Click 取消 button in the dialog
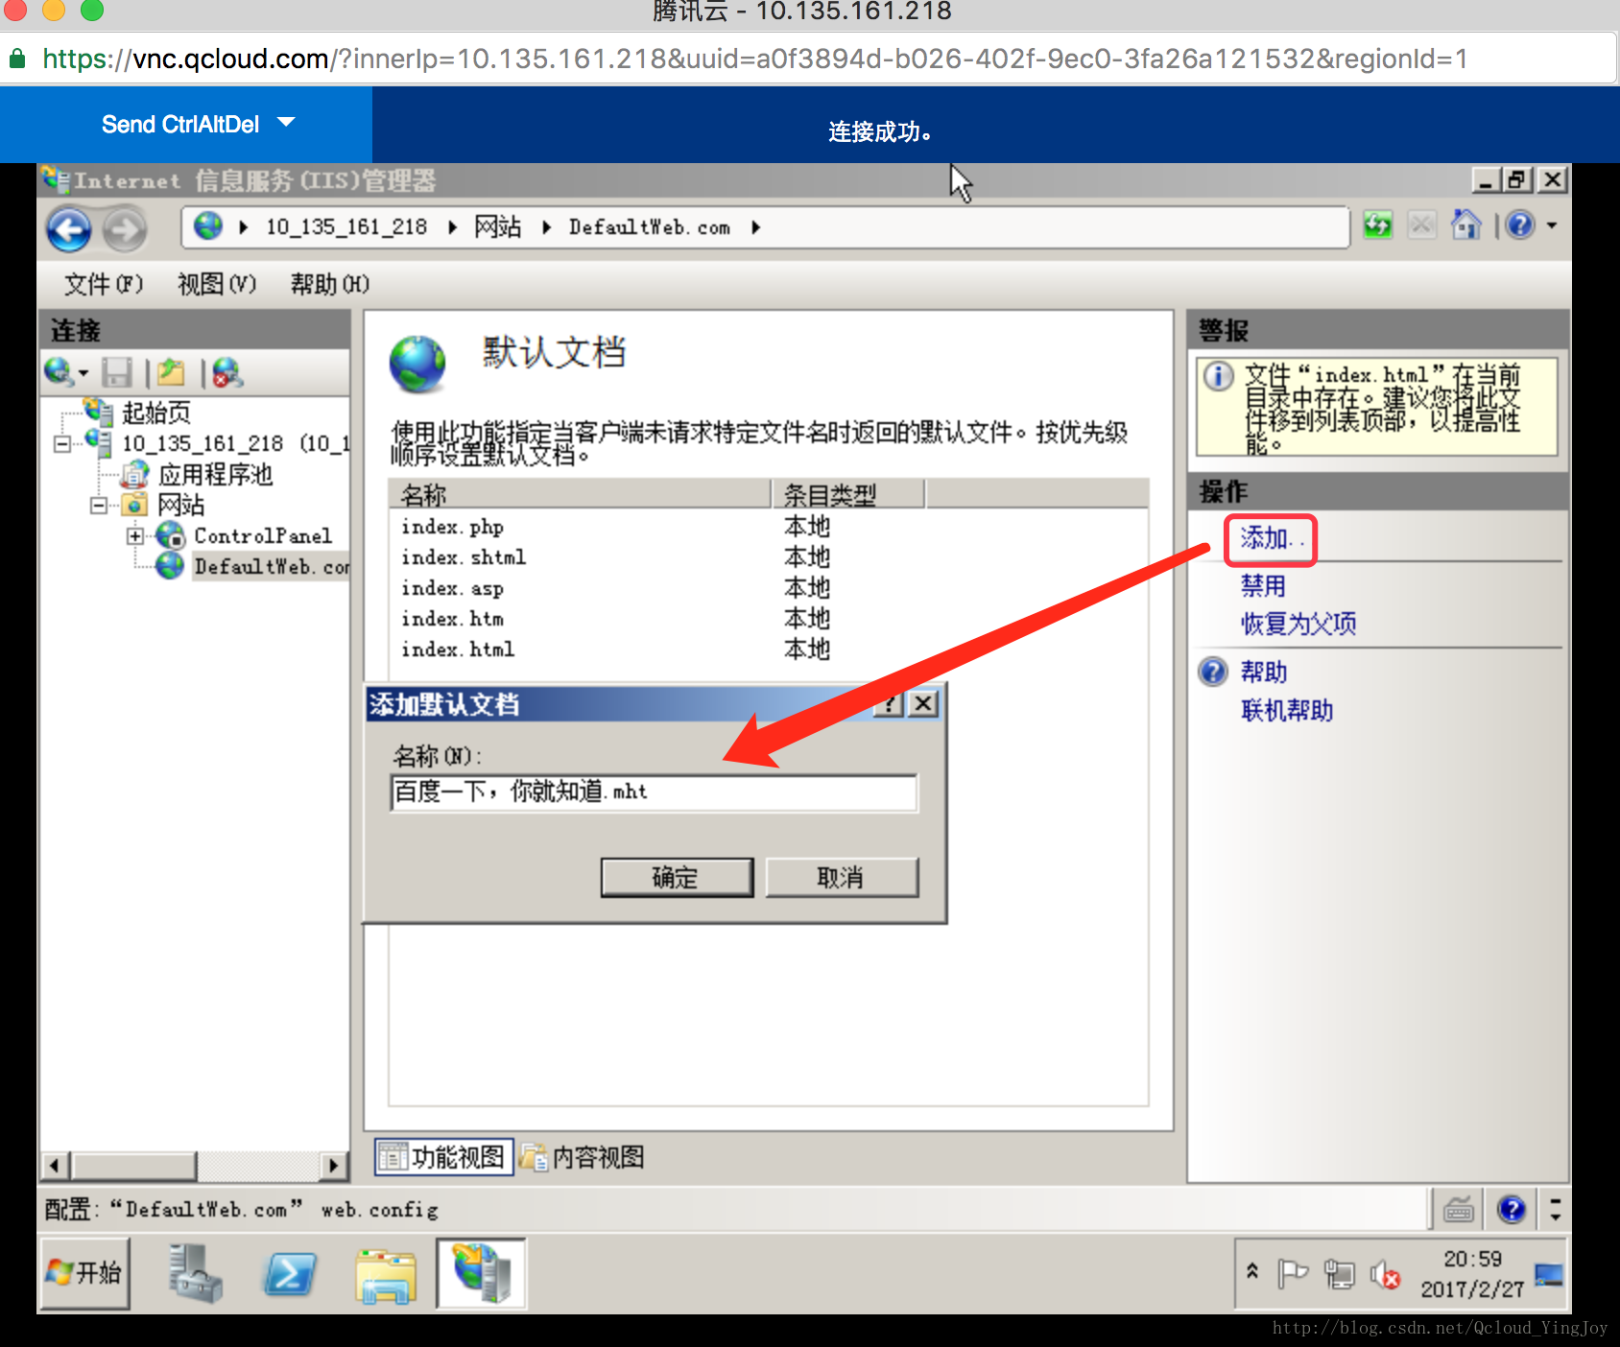Screen dimensions: 1620x1347 pos(841,877)
